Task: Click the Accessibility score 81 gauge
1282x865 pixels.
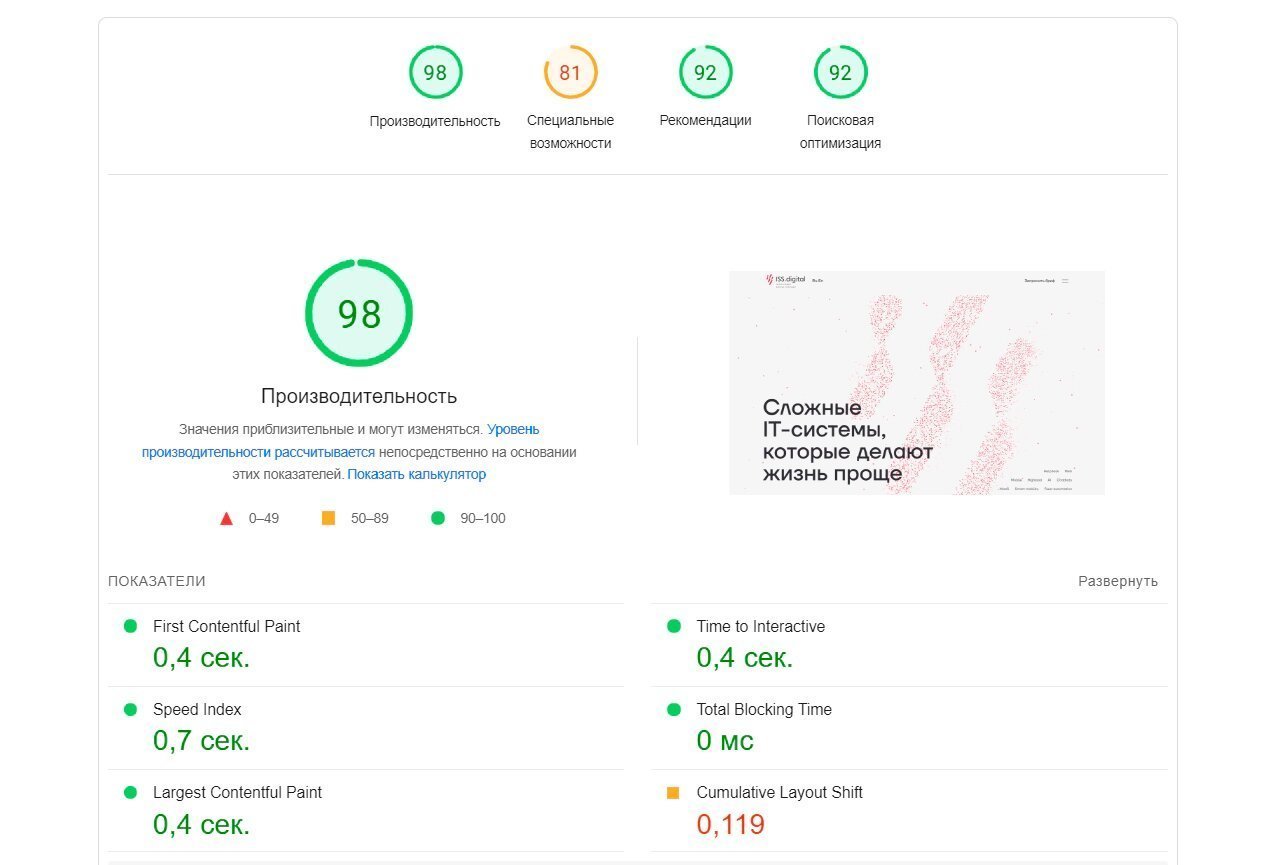Action: 570,73
